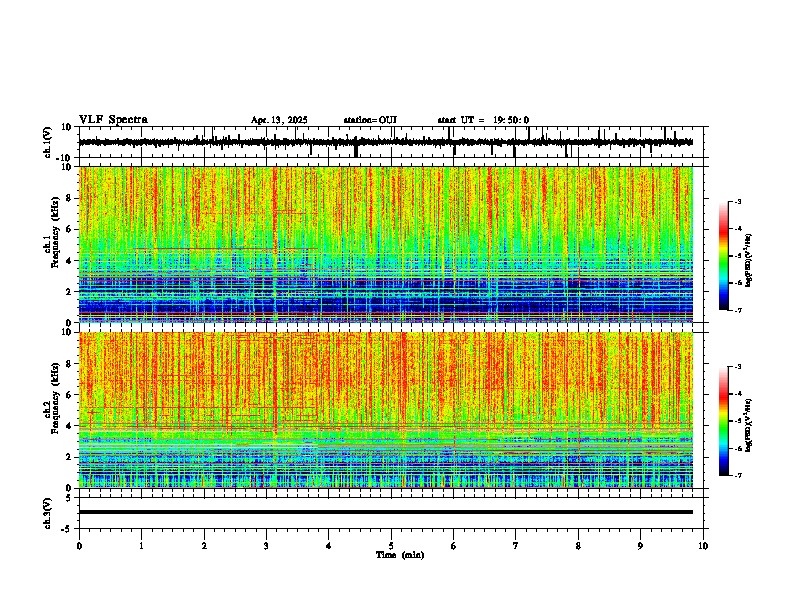This screenshot has height=612, width=792.
Task: Select the date text "Apr. 13, 2025"
Action: point(279,120)
